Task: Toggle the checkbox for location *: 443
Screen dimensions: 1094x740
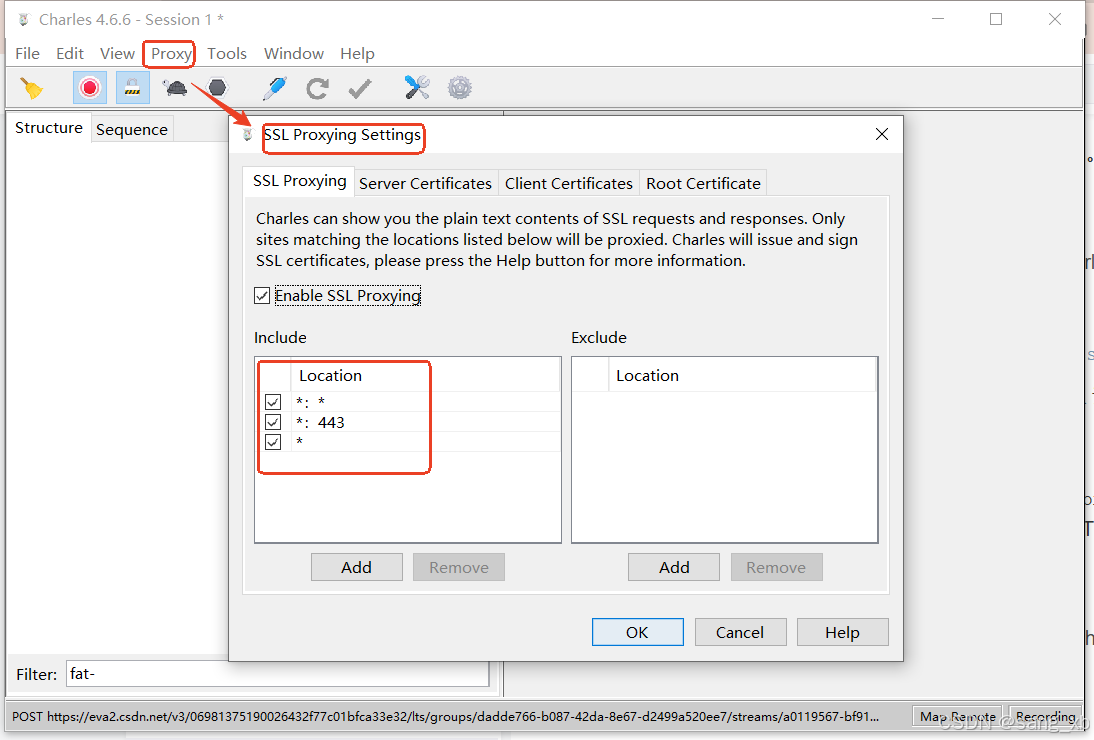Action: coord(273,422)
